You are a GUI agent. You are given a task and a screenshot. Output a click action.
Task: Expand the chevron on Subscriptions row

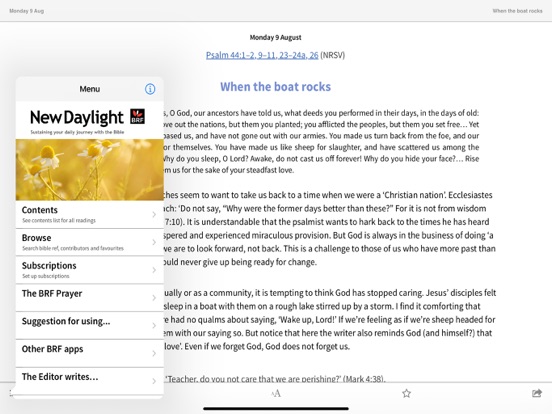tap(154, 270)
